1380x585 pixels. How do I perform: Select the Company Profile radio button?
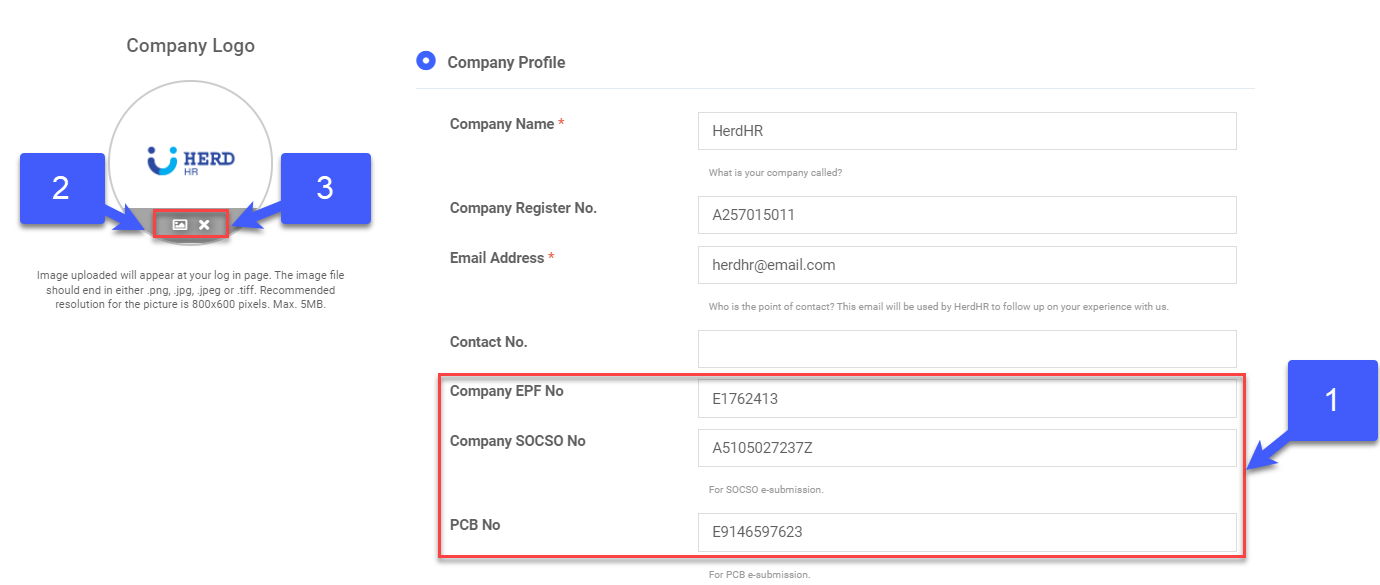(x=426, y=61)
